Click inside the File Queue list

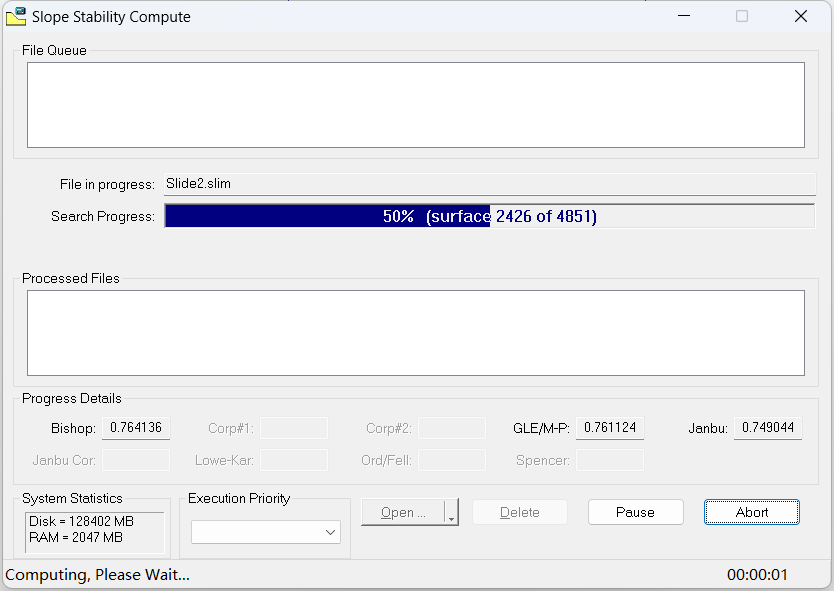click(415, 105)
